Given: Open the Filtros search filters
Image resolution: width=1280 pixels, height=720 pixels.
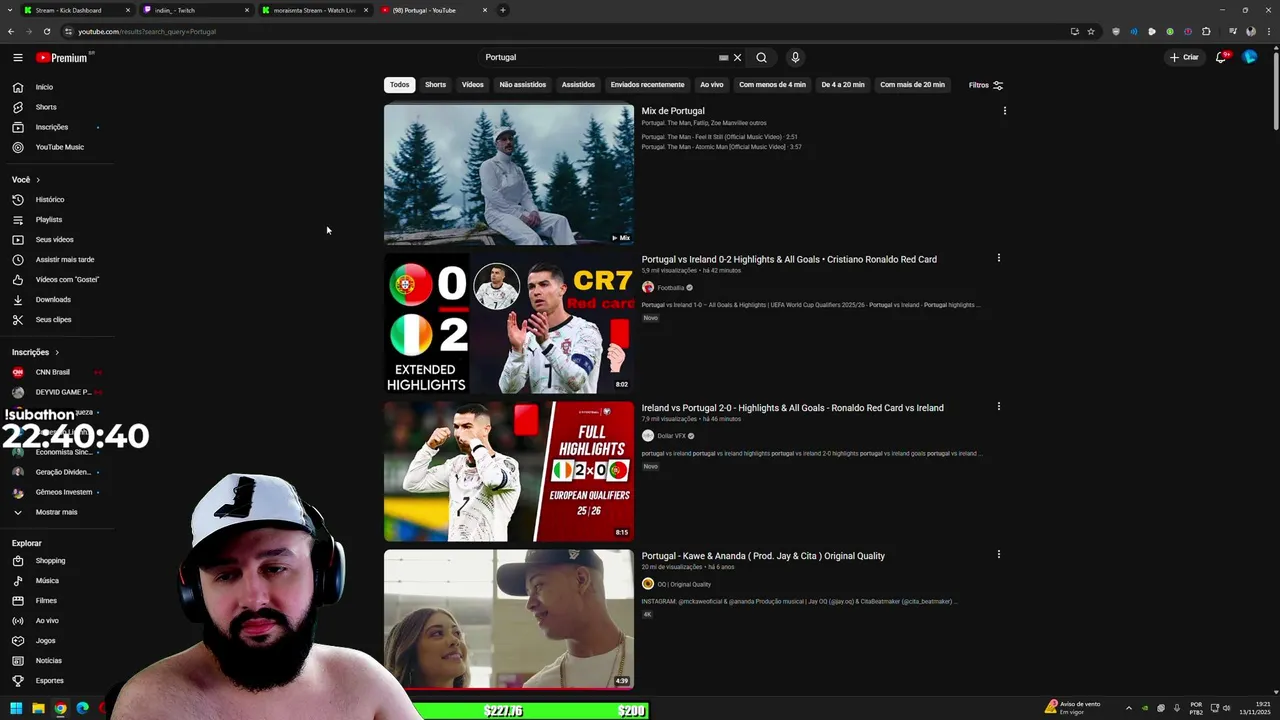Looking at the screenshot, I should pos(986,85).
